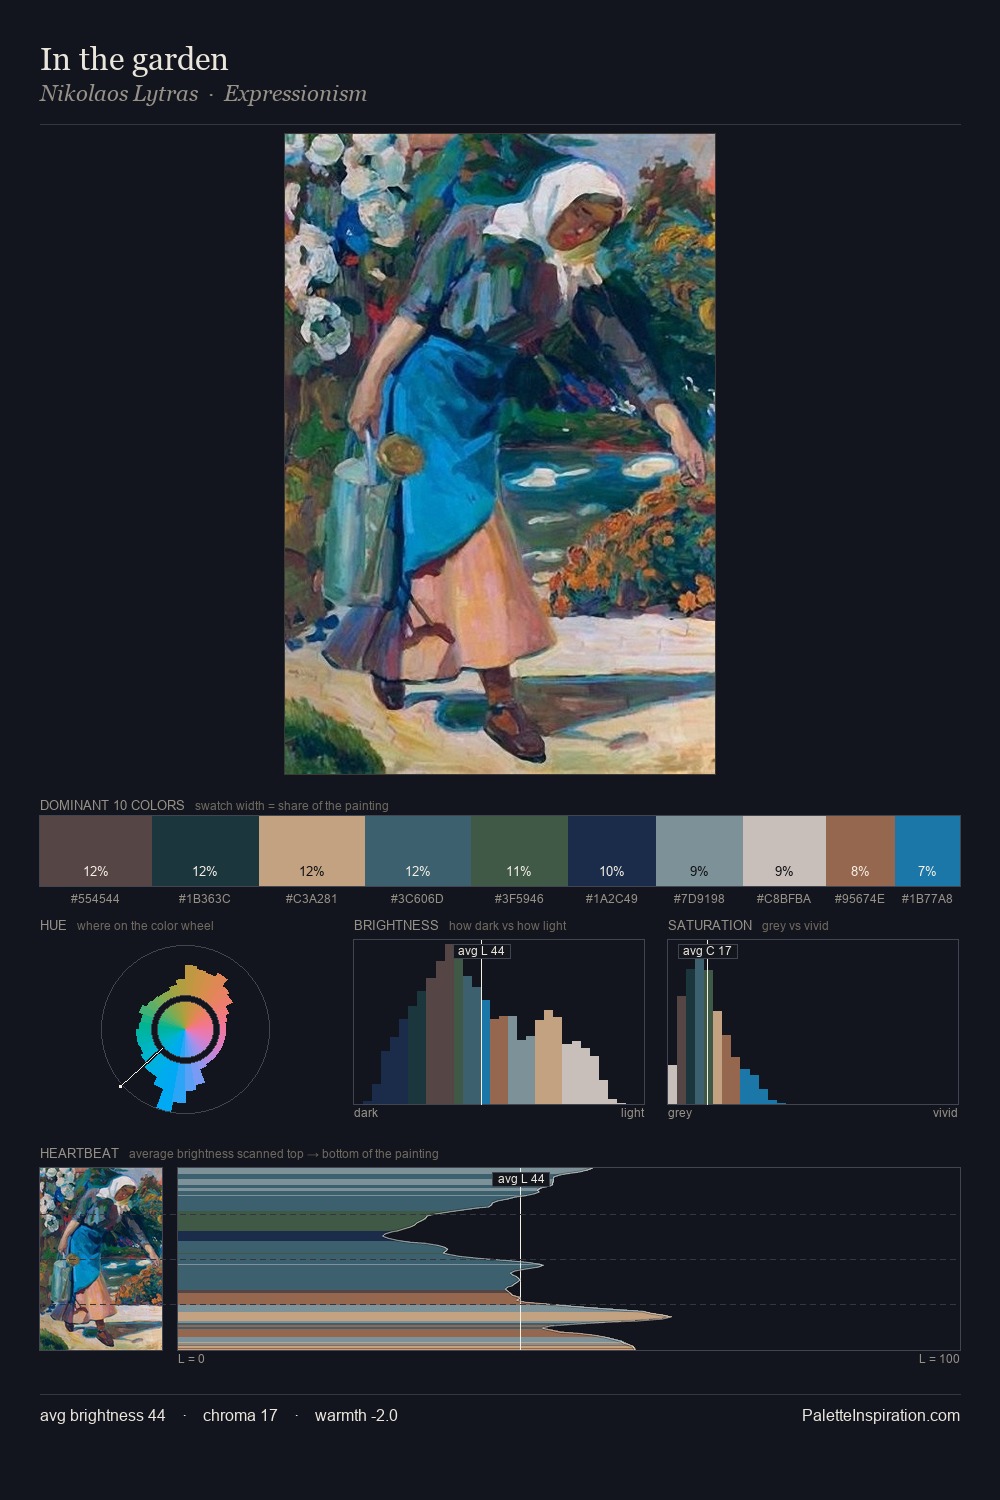The height and width of the screenshot is (1500, 1000).
Task: Click the 'L = 100' heartbeat axis label
Action: click(x=939, y=1358)
